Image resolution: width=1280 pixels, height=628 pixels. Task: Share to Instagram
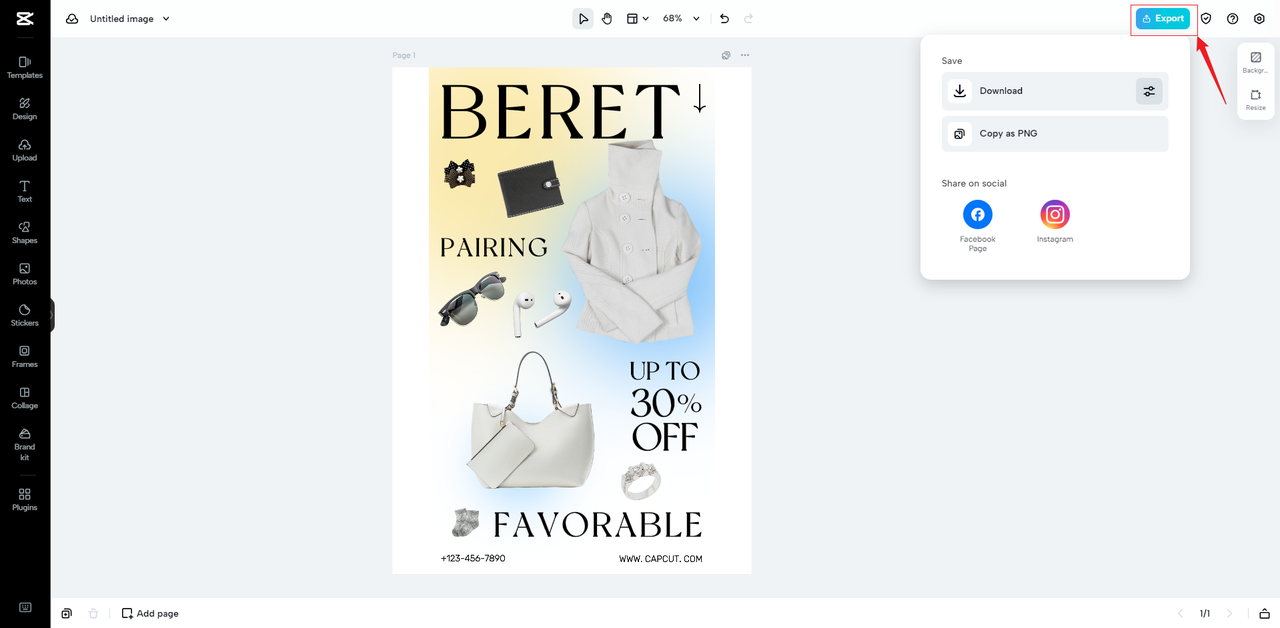[x=1055, y=221]
